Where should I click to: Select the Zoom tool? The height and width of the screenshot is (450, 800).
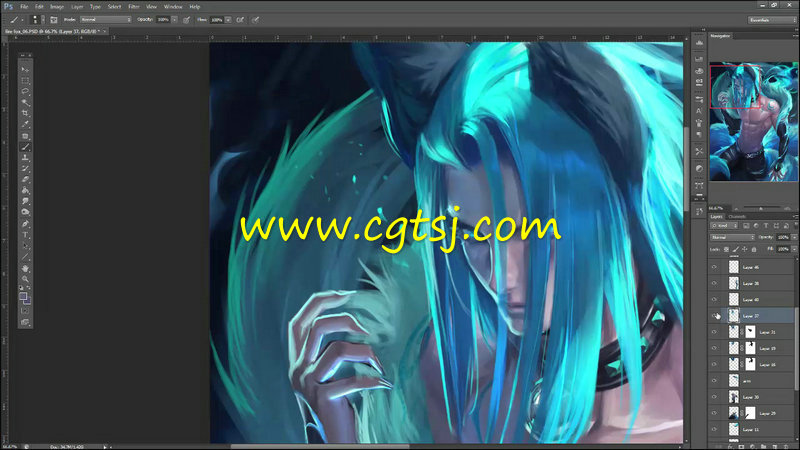25,279
